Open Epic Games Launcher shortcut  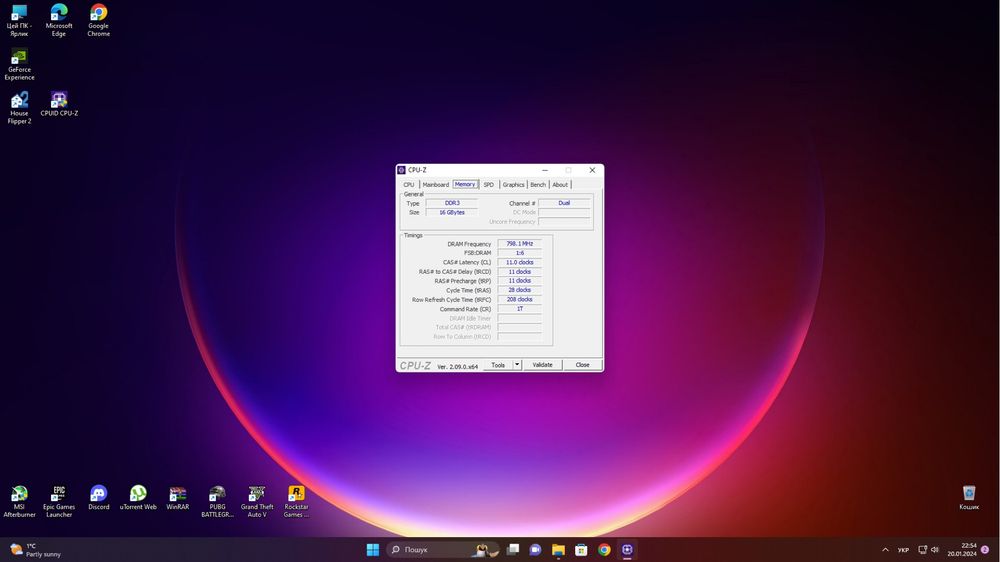pos(59,494)
